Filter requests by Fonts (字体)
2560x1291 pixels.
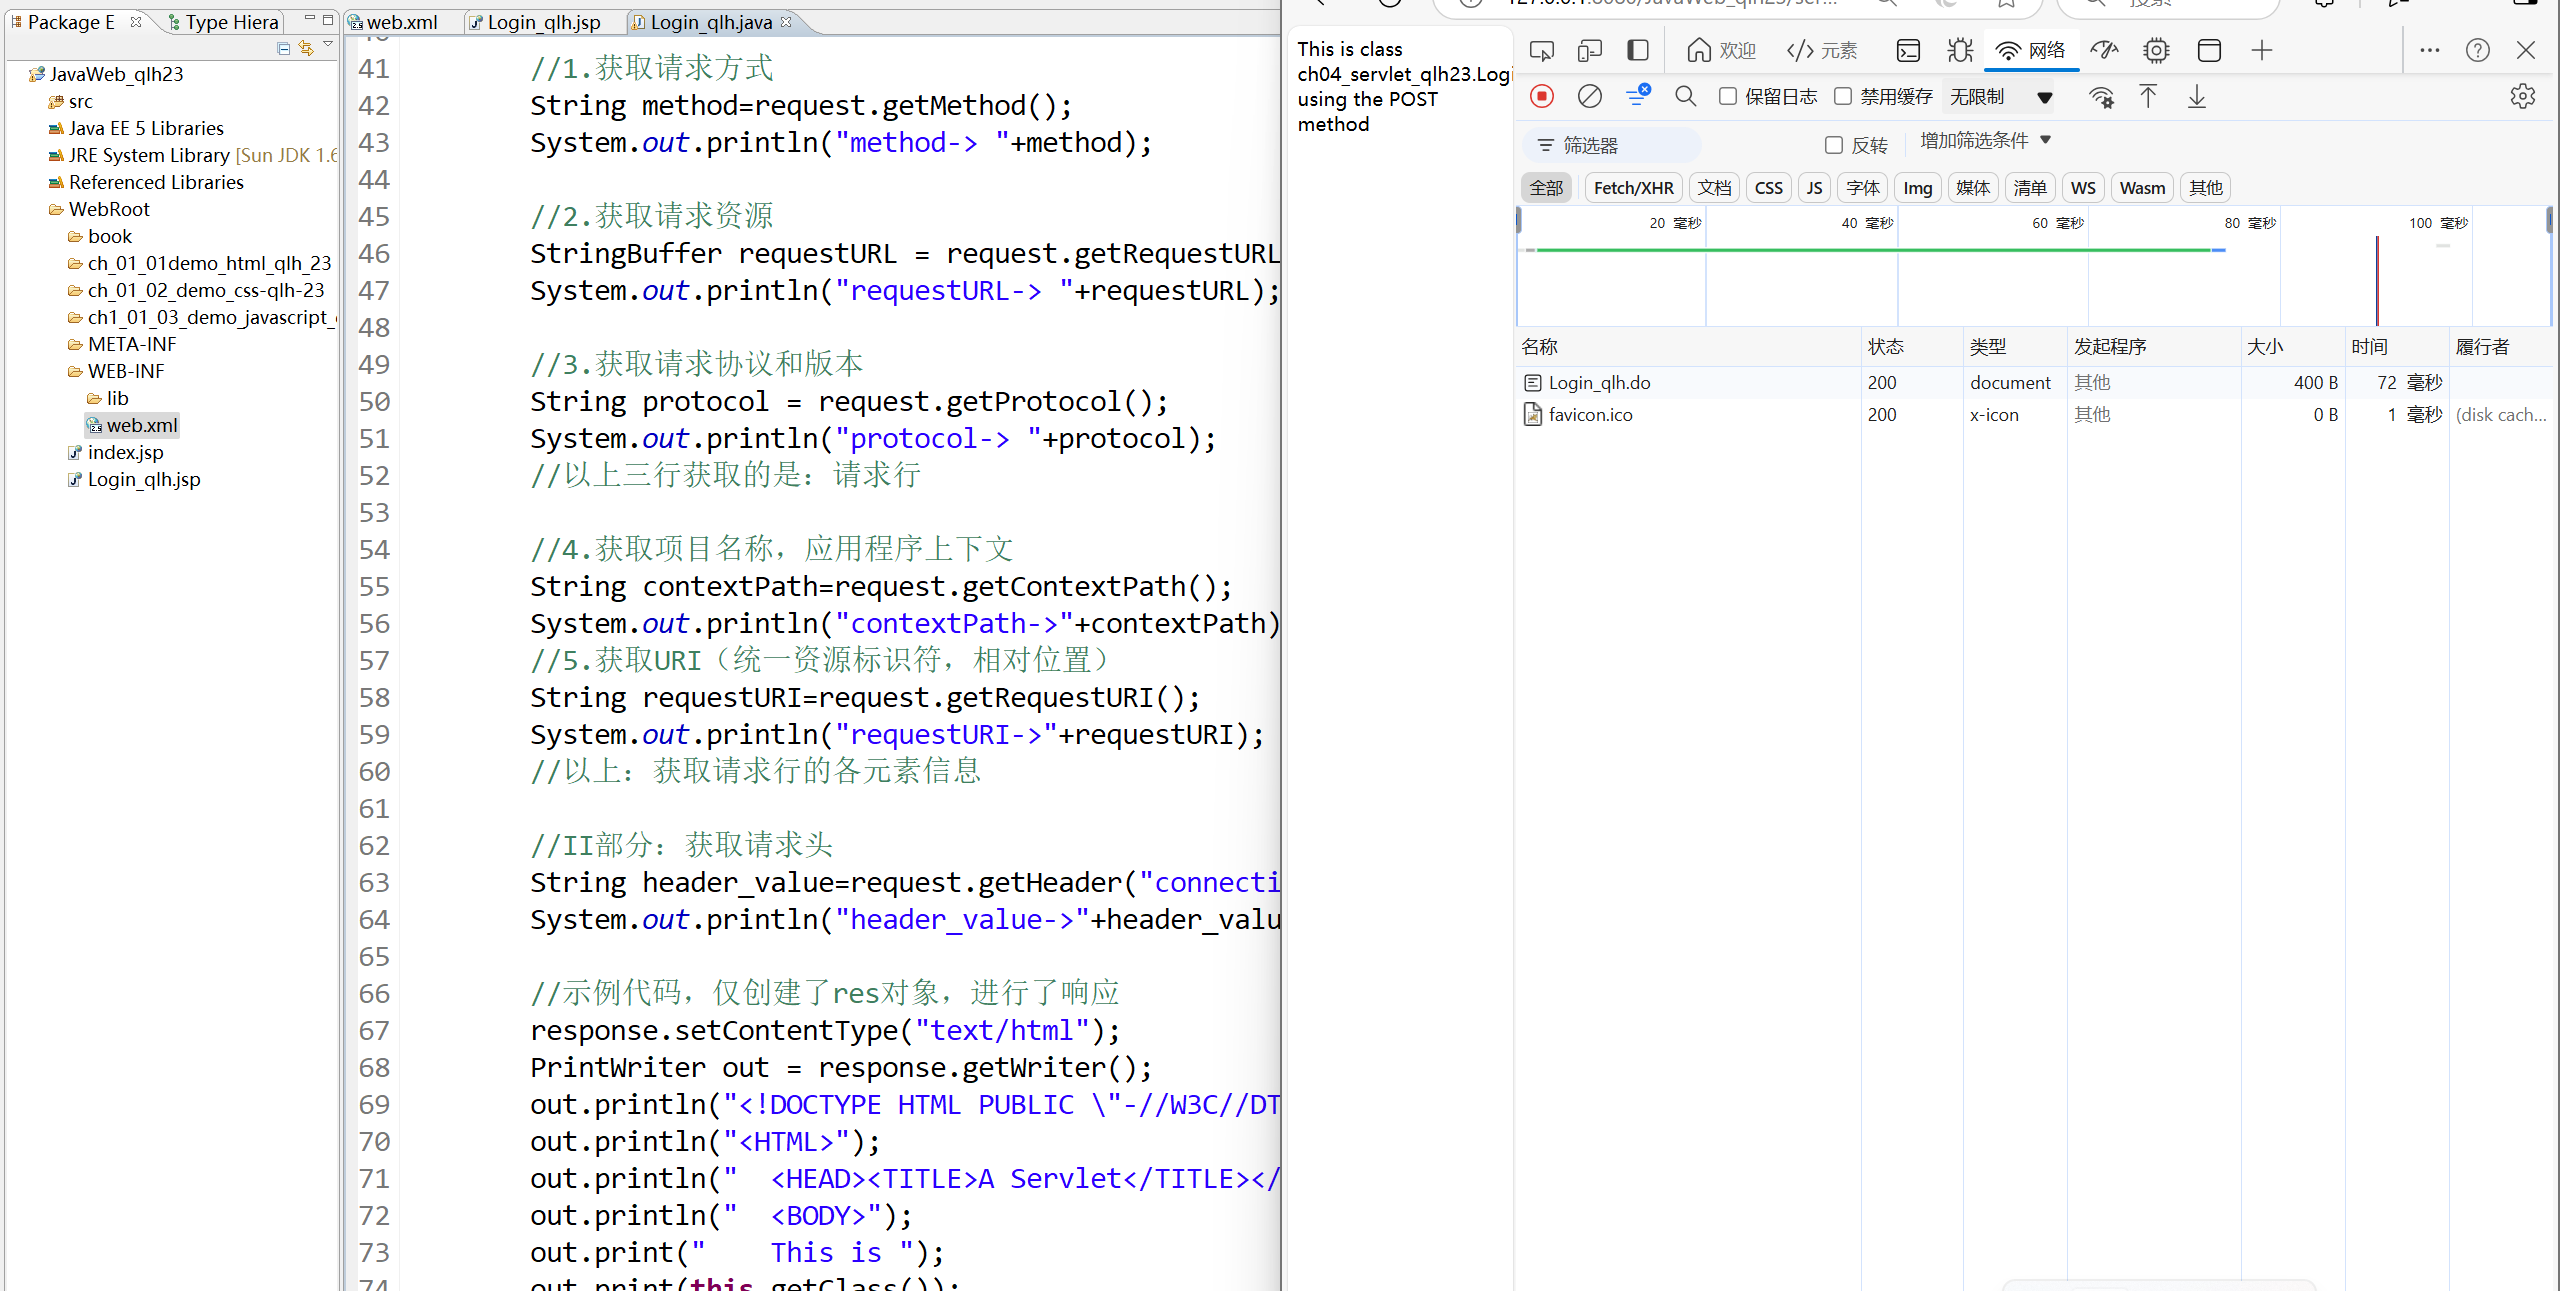(1862, 188)
